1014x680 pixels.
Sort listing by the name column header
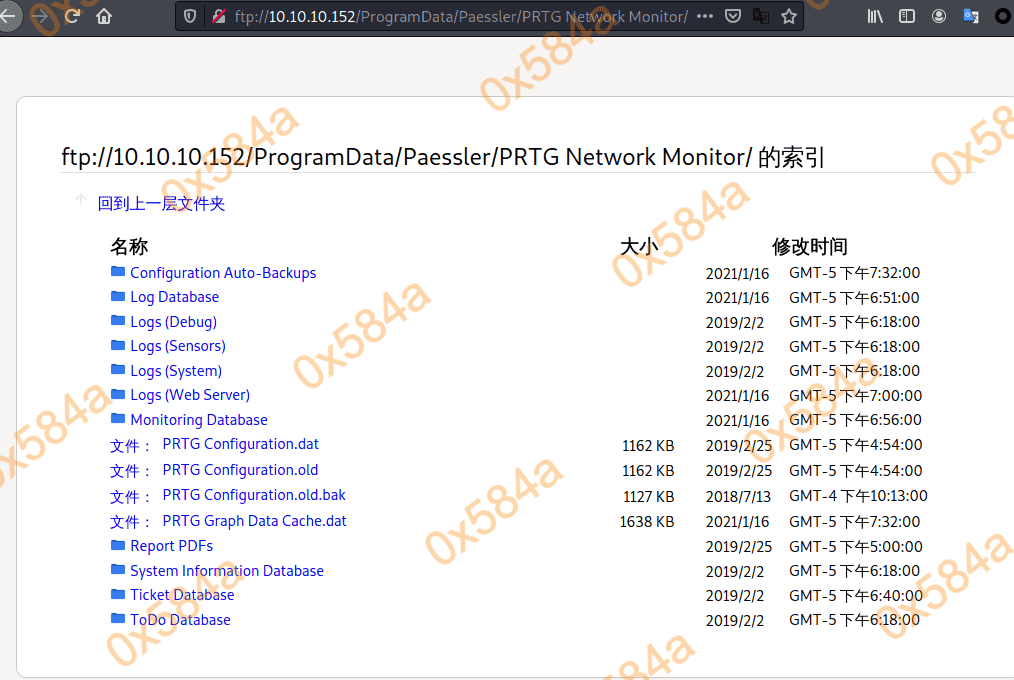[x=129, y=246]
